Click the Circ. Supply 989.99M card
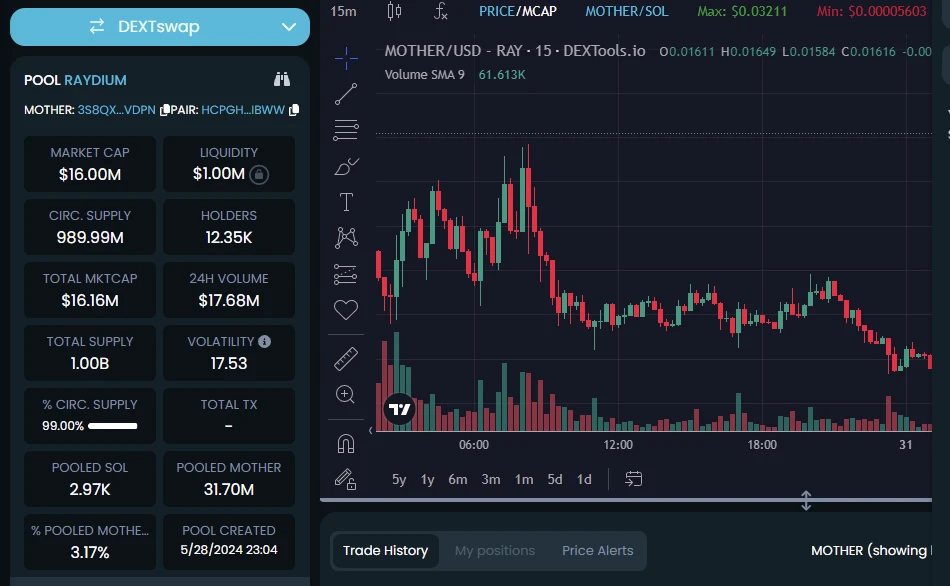This screenshot has width=950, height=586. 90,227
